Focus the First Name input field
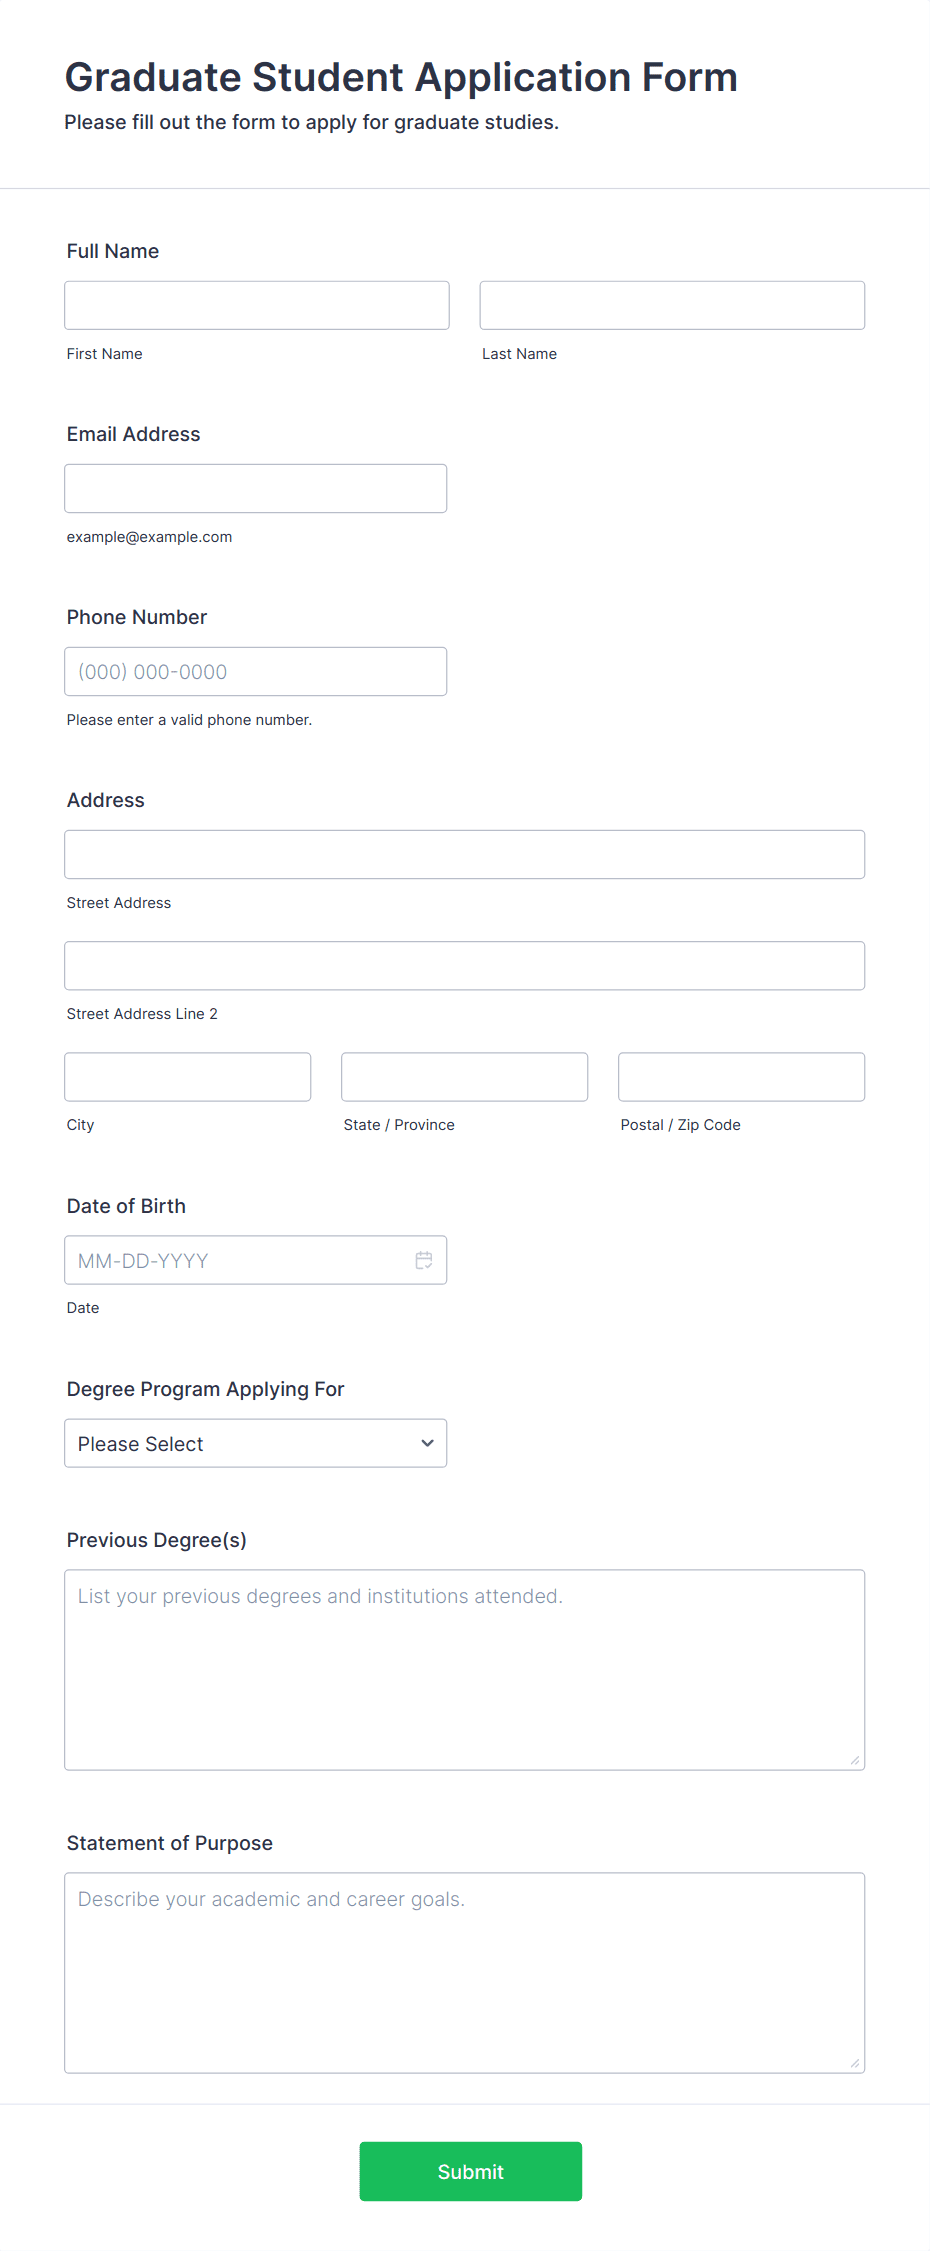Screen dimensions: 930x2251 [256, 305]
